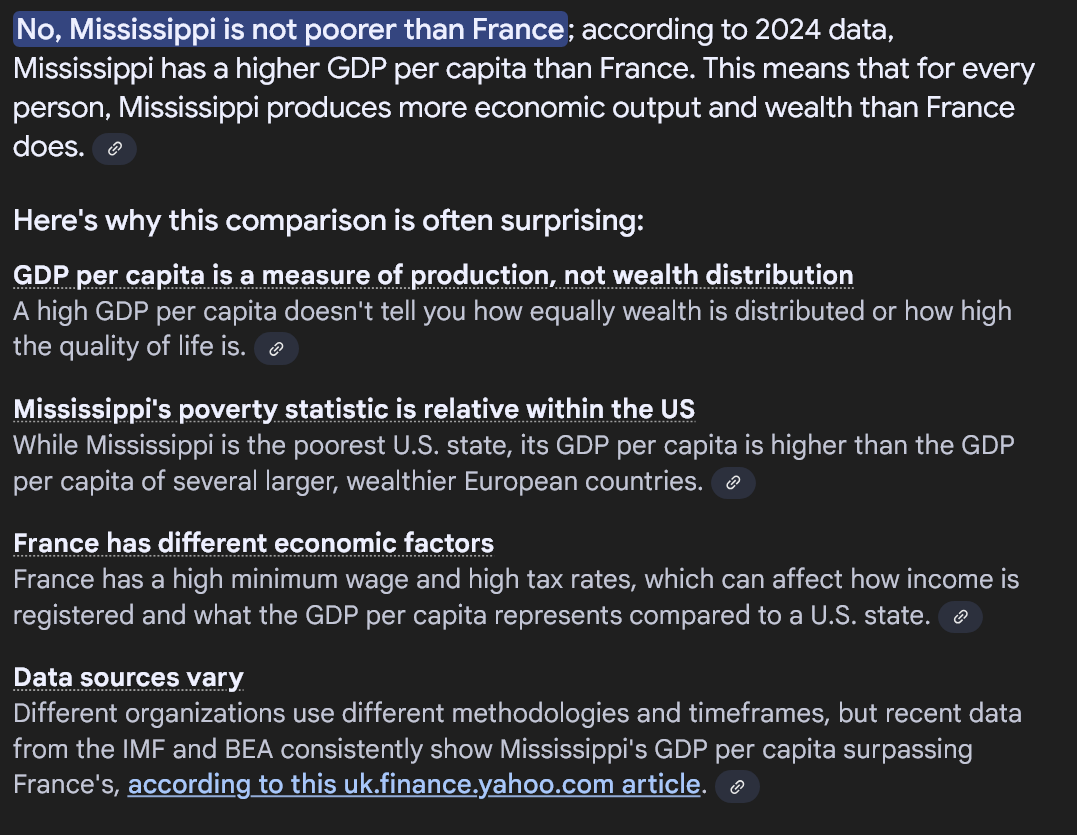The image size is (1077, 835).
Task: Click paragraph starting 'A high GDP per capita doesn't'
Action: point(512,329)
